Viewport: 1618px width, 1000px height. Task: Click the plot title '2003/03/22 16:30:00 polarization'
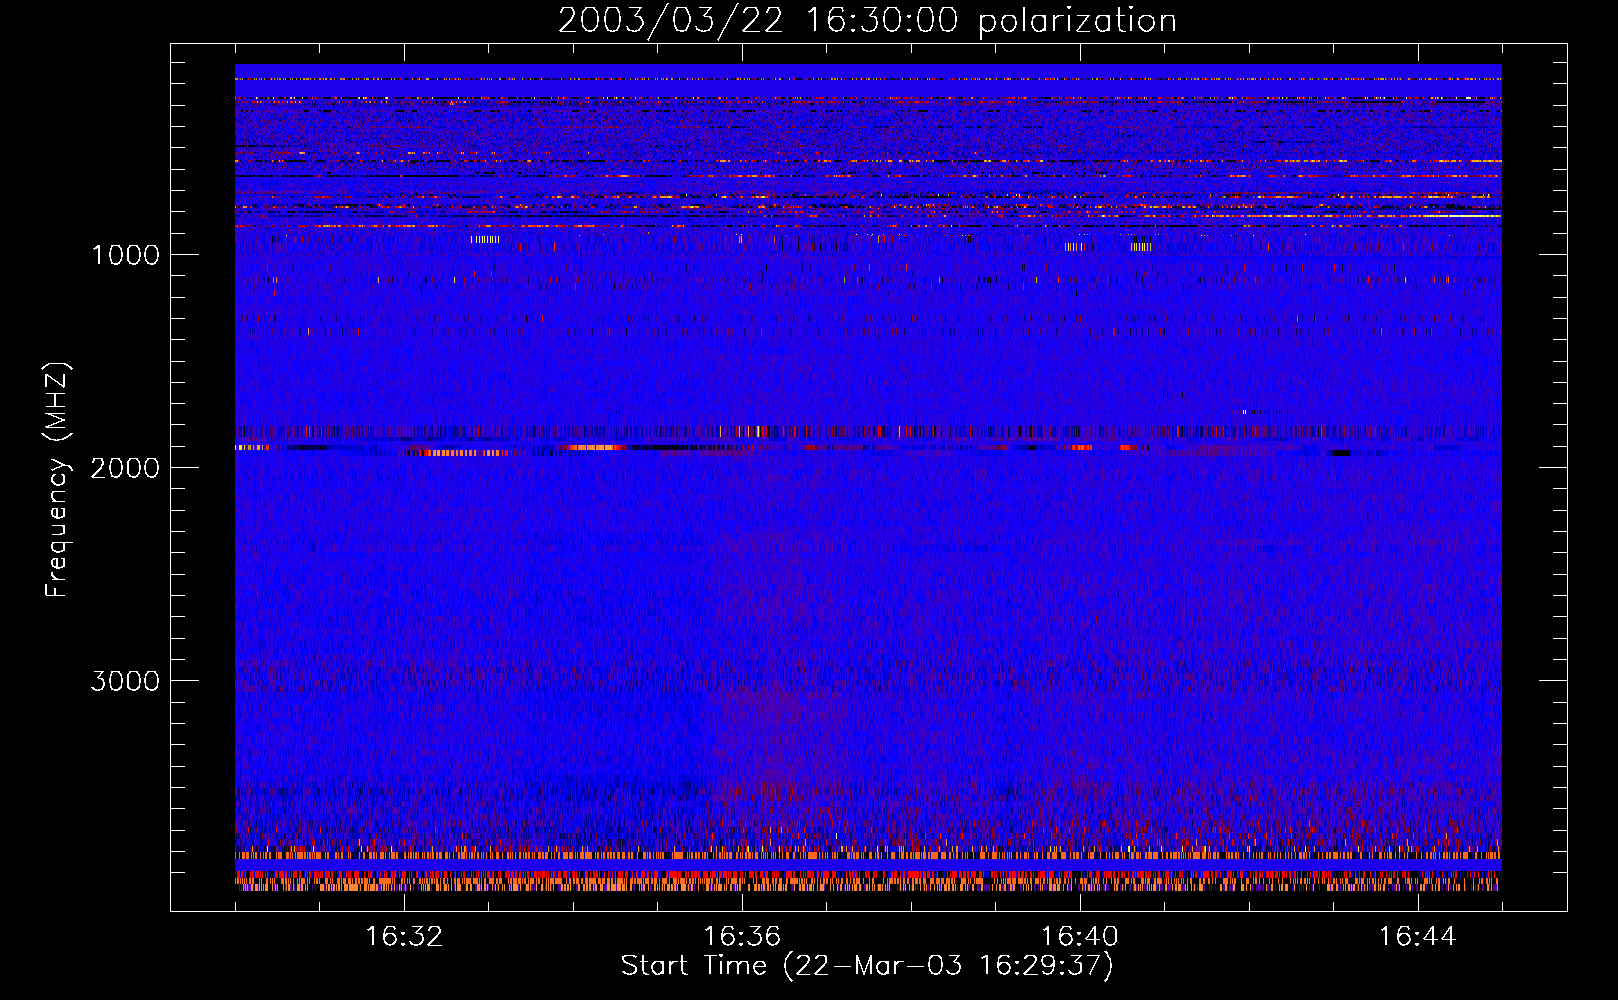867,21
